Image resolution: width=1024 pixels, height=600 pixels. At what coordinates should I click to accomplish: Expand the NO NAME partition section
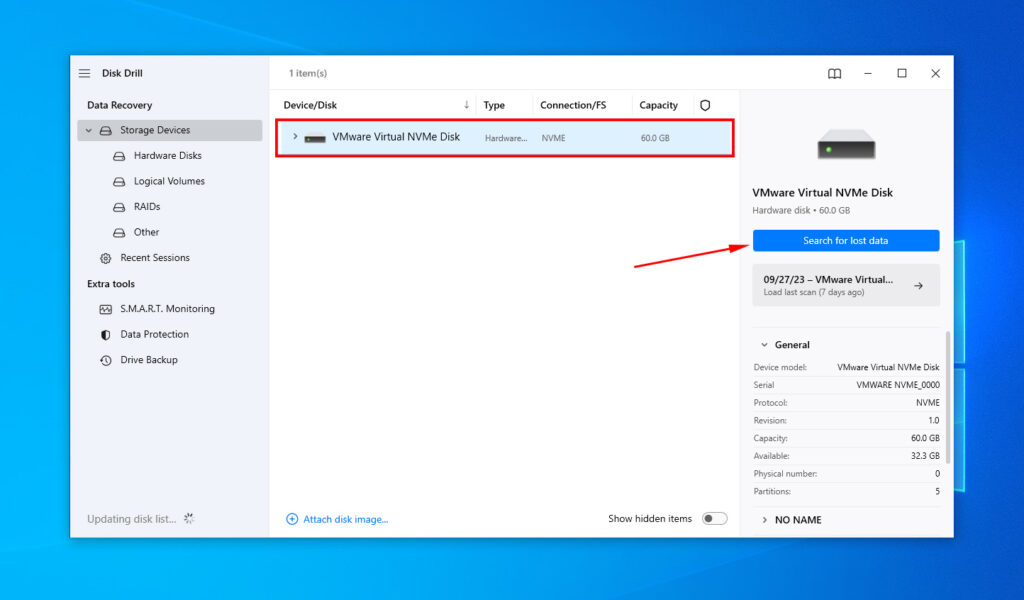(x=766, y=519)
